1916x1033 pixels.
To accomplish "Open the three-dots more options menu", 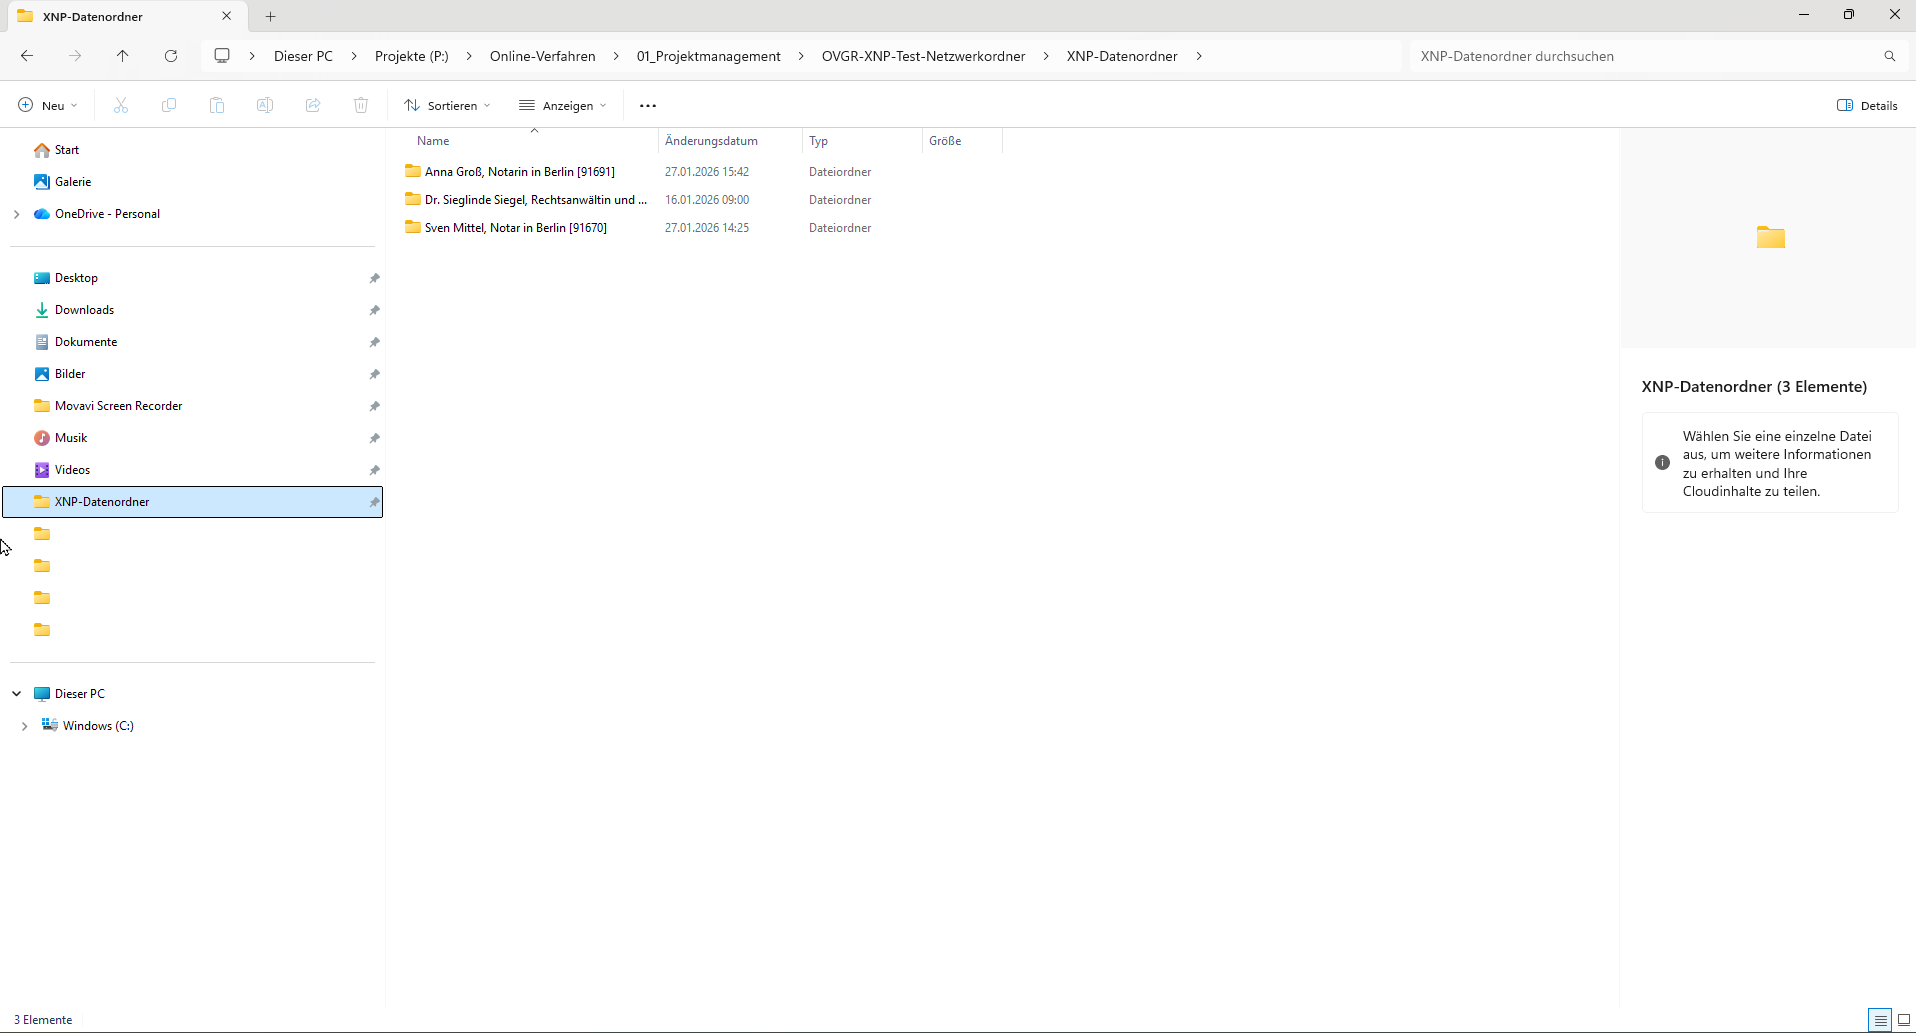I will [648, 106].
